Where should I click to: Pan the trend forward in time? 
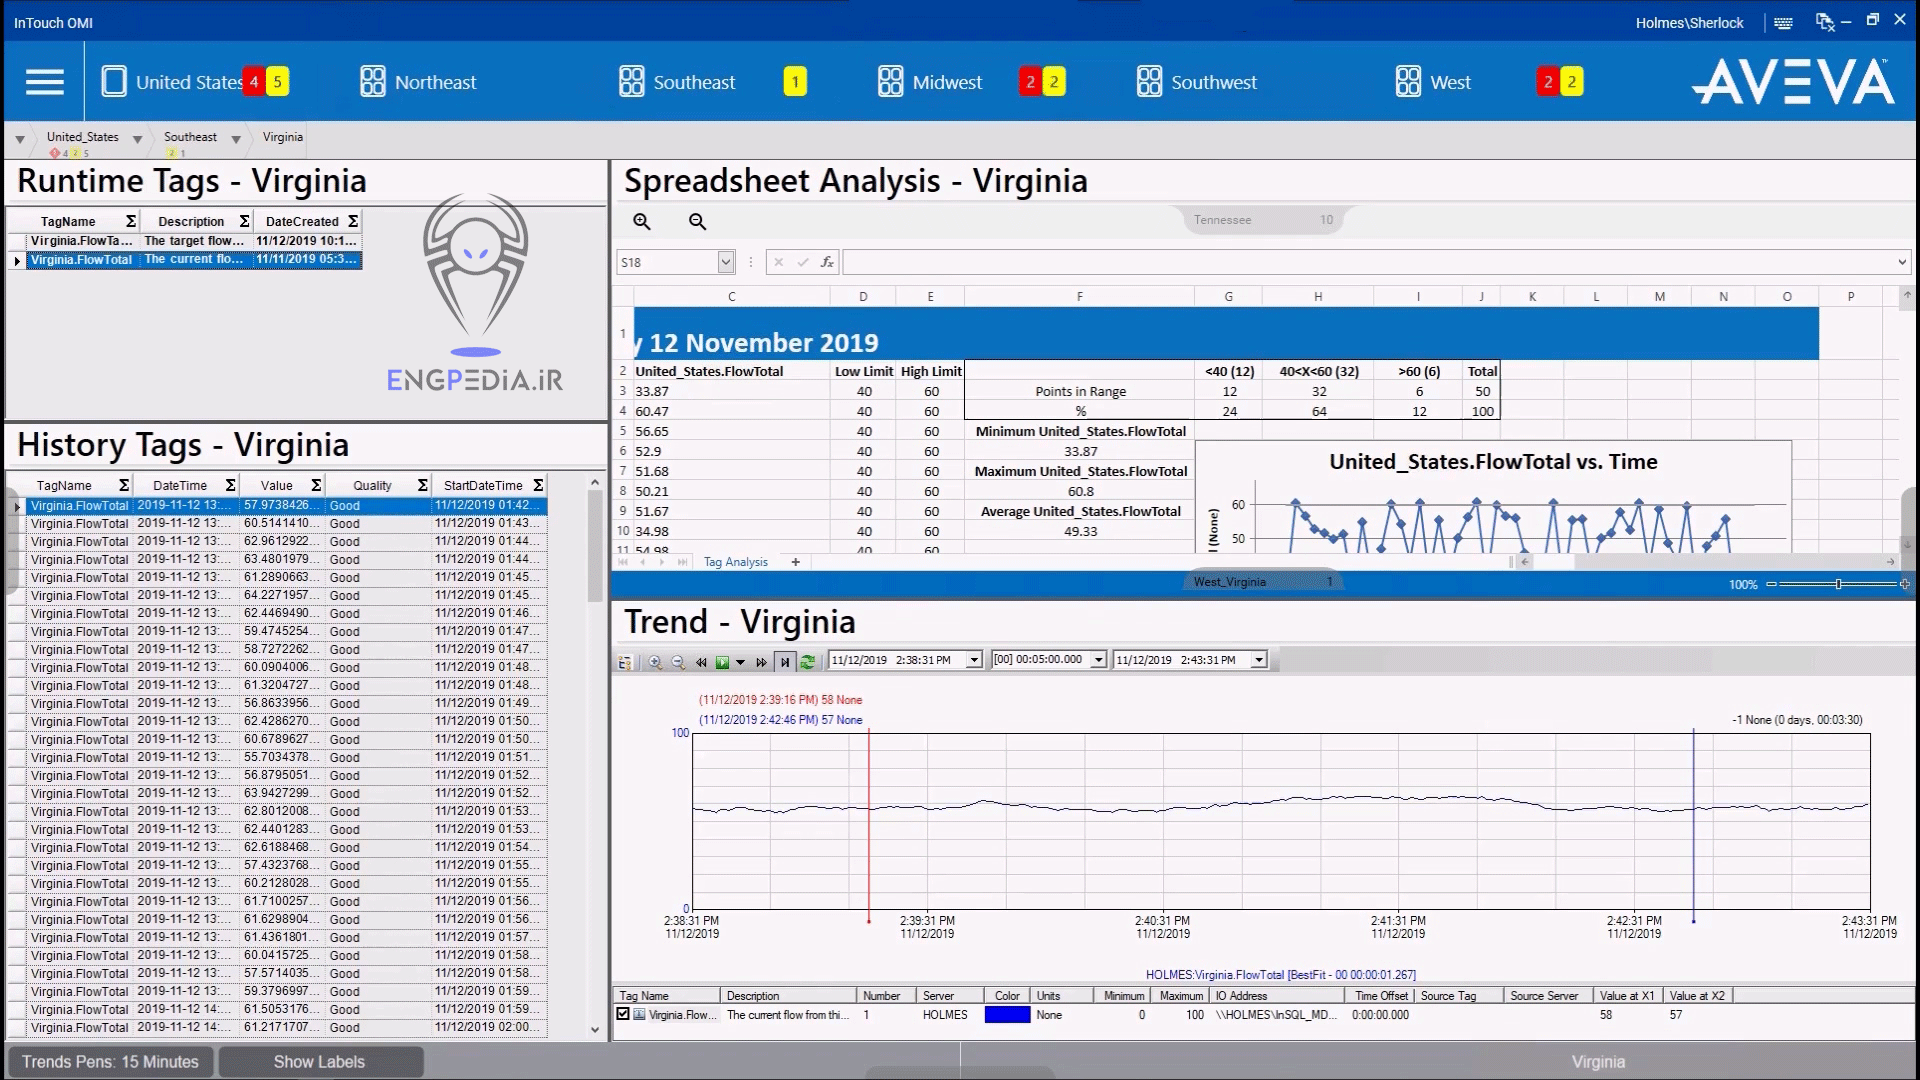pyautogui.click(x=762, y=662)
